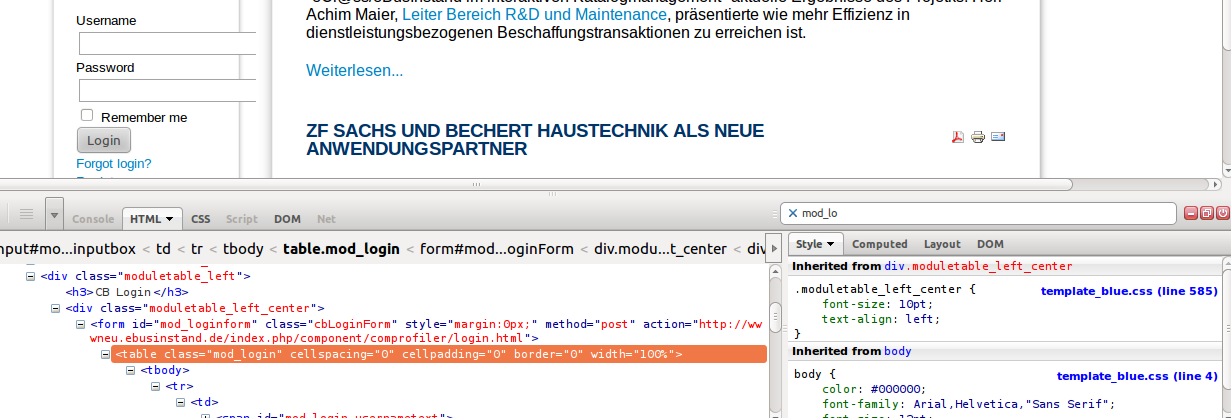Collapse the td node
This screenshot has width=1231, height=418.
tap(181, 402)
